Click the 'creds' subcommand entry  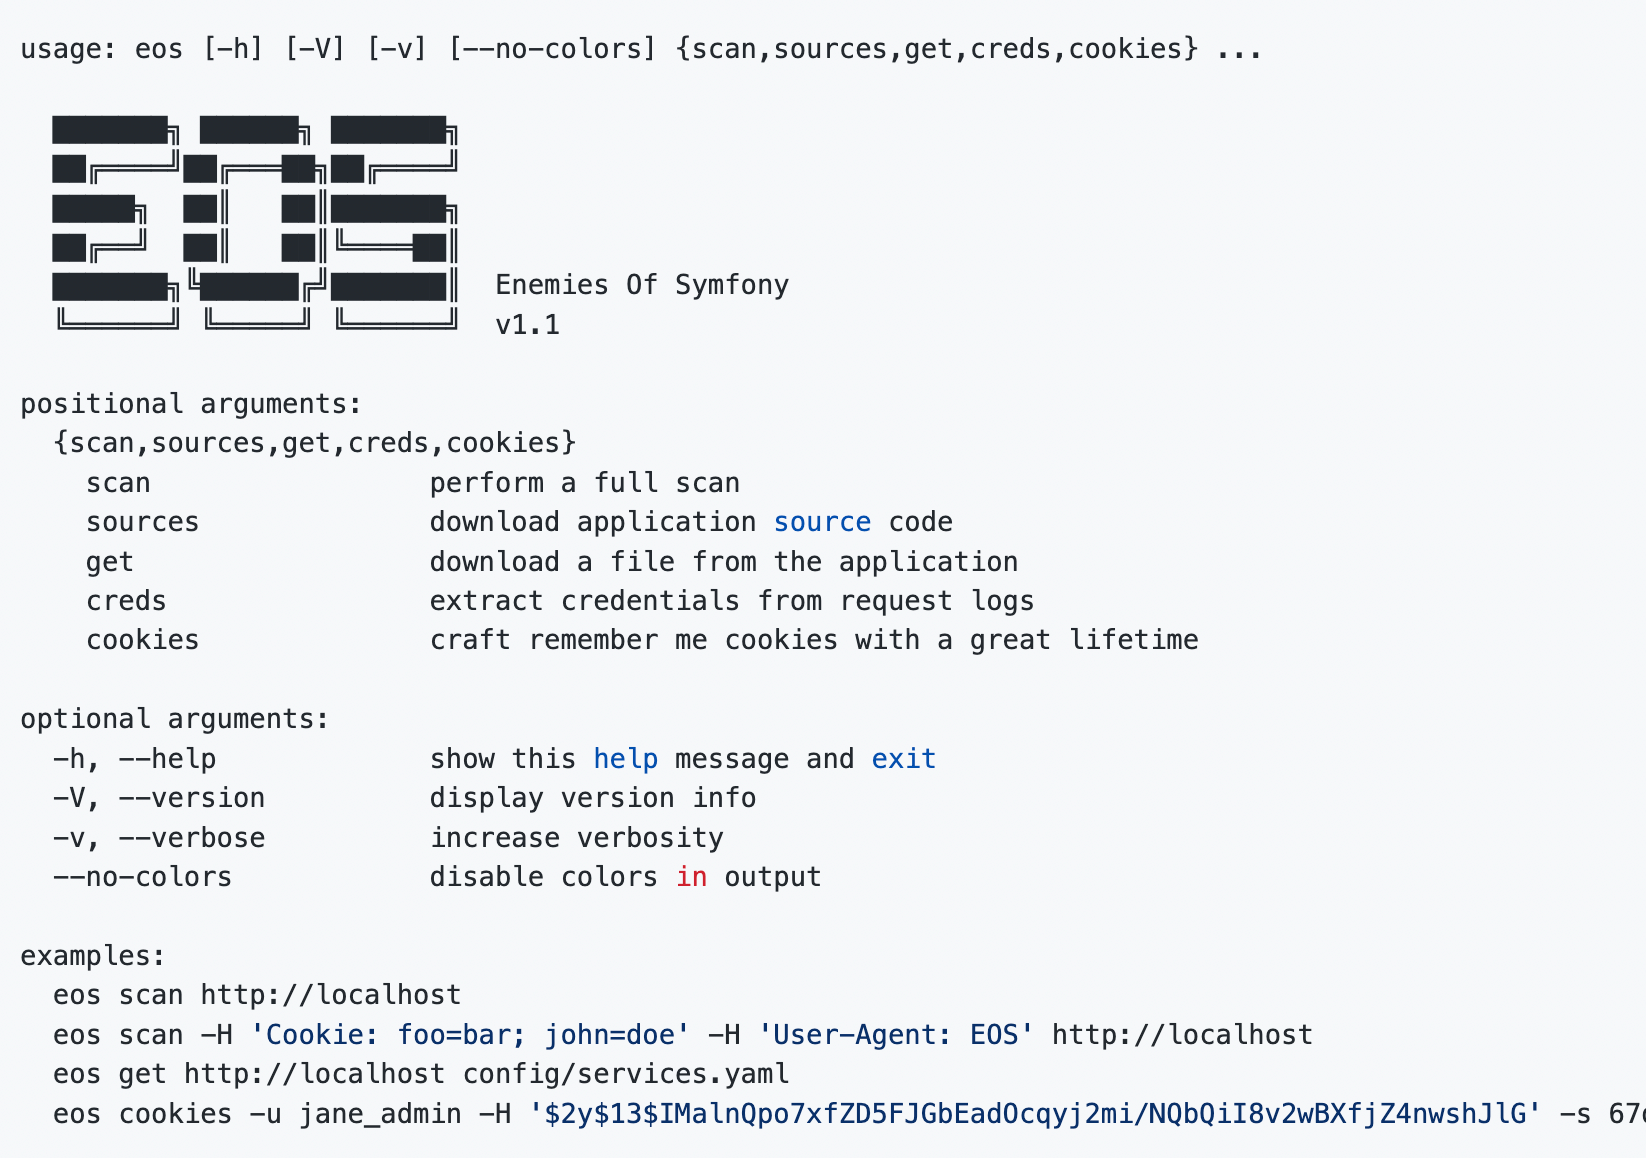point(127,601)
